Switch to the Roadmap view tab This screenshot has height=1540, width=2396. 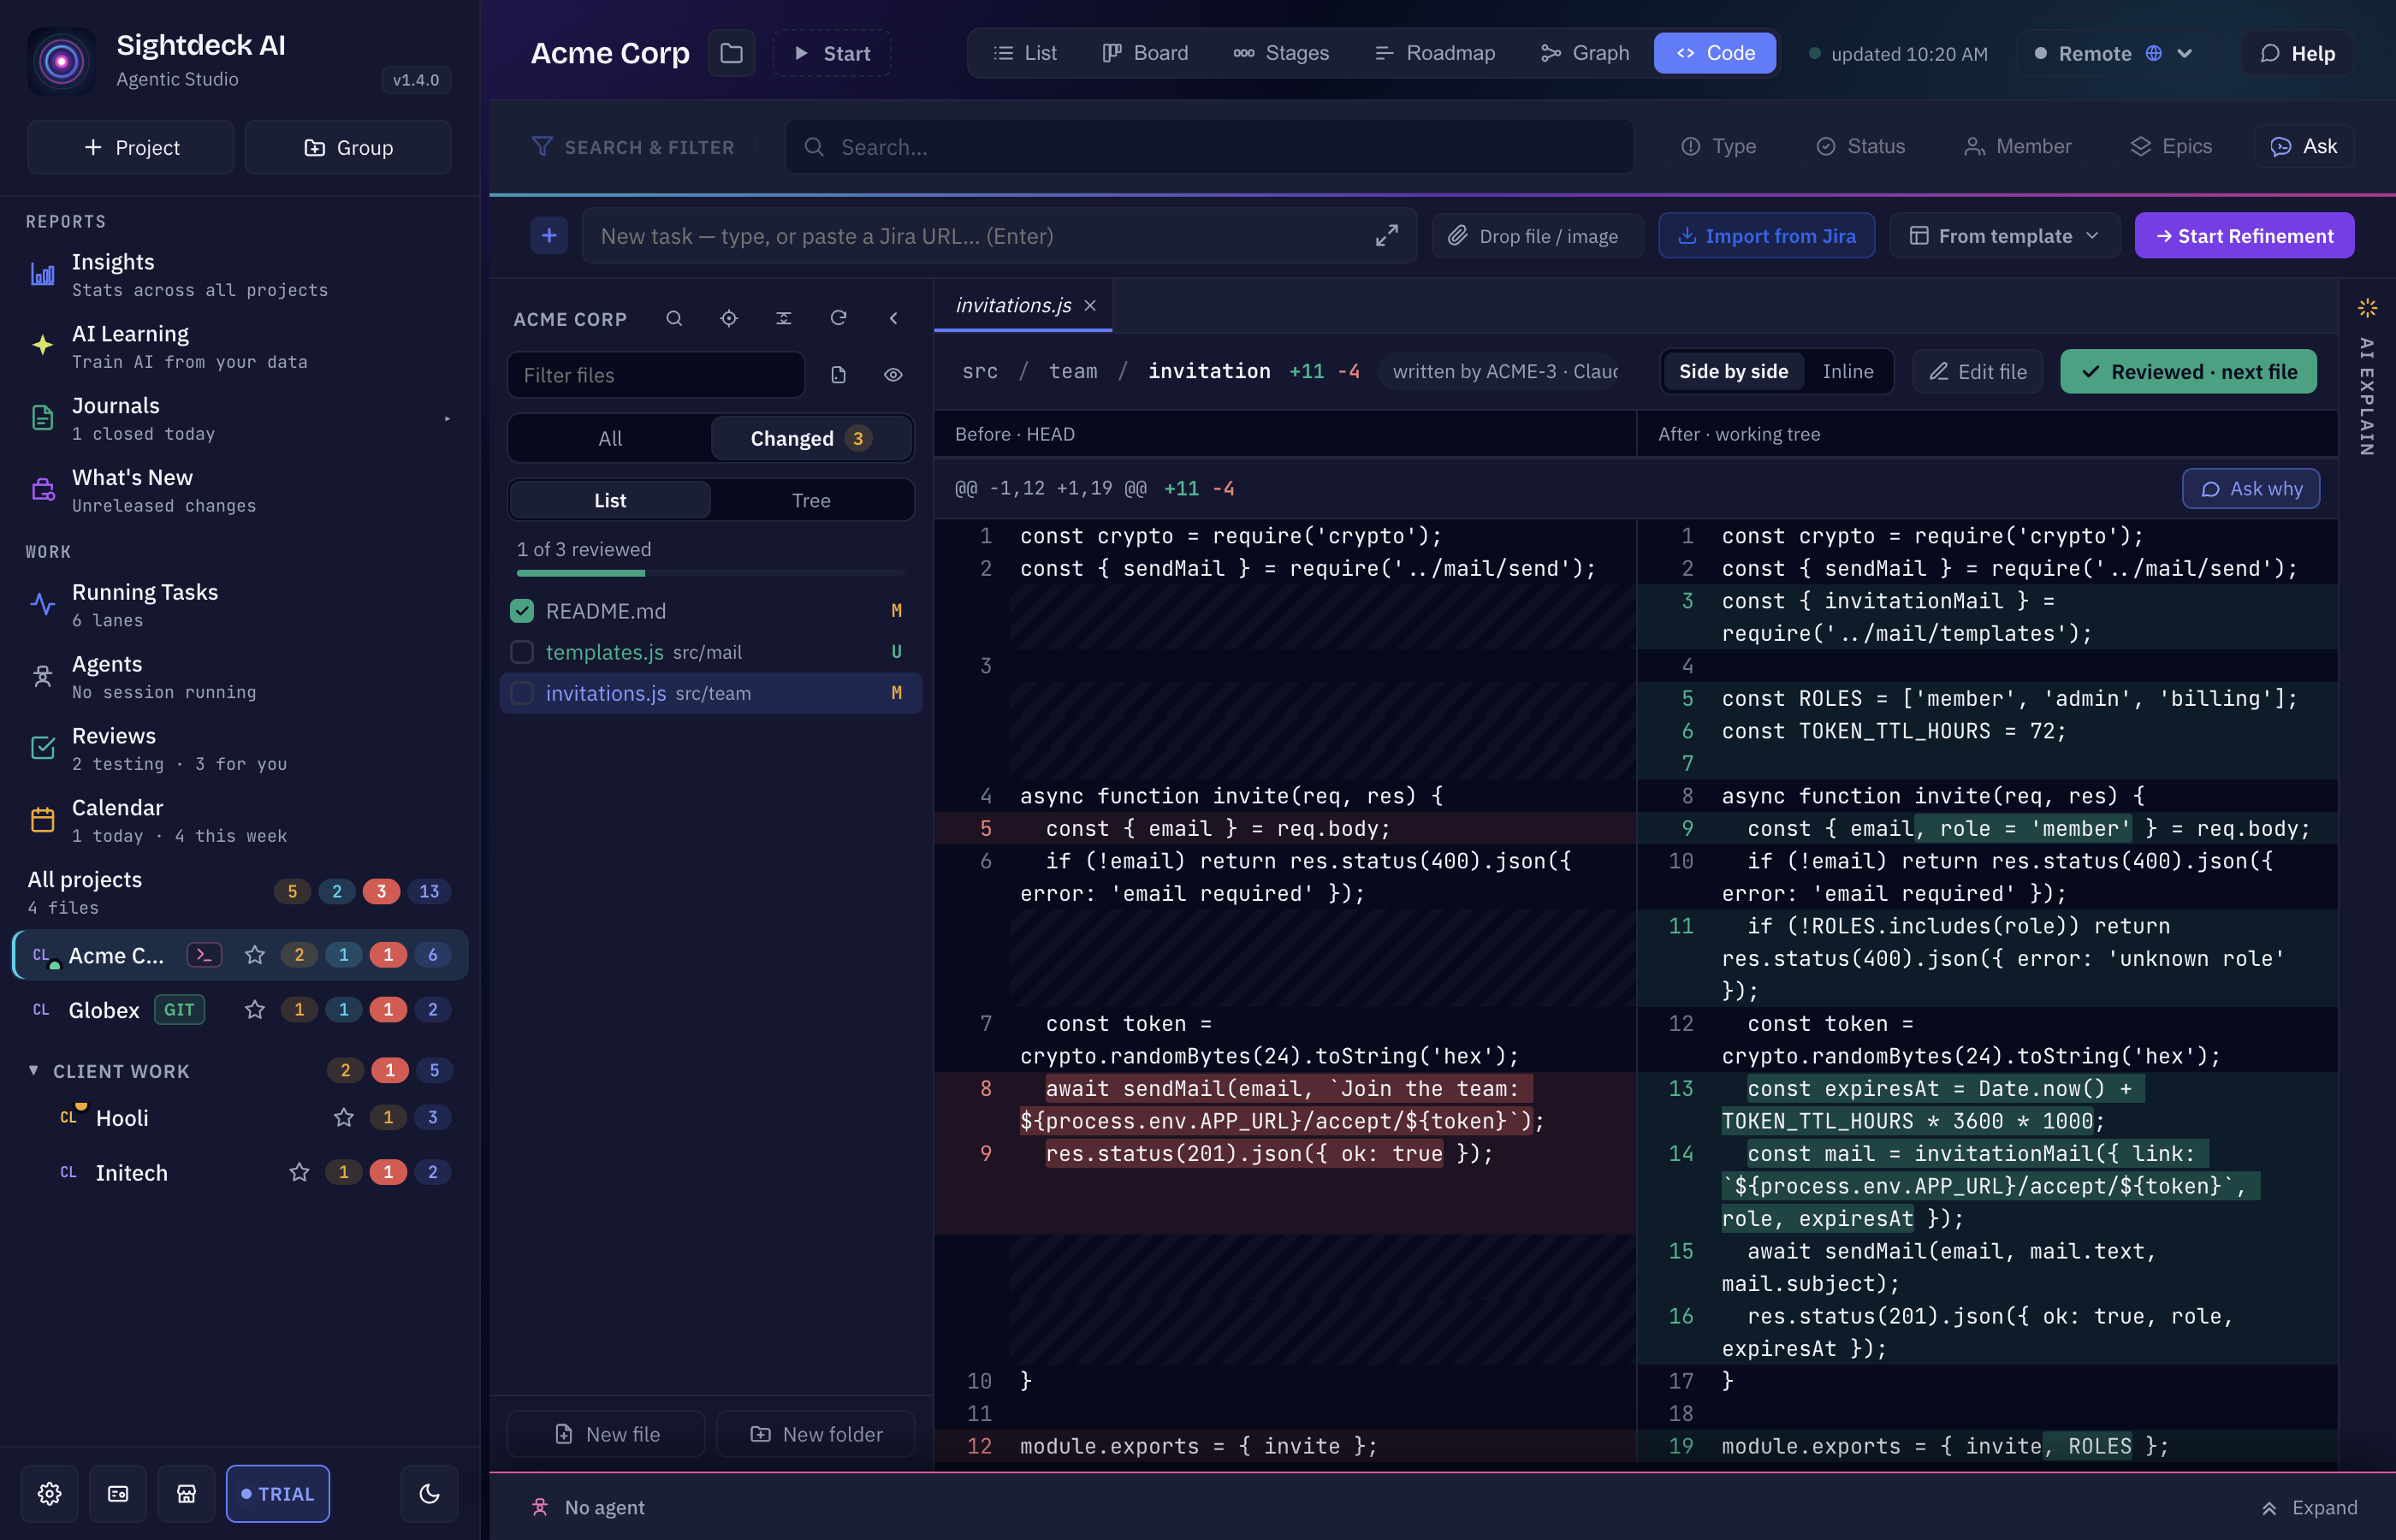[x=1435, y=53]
